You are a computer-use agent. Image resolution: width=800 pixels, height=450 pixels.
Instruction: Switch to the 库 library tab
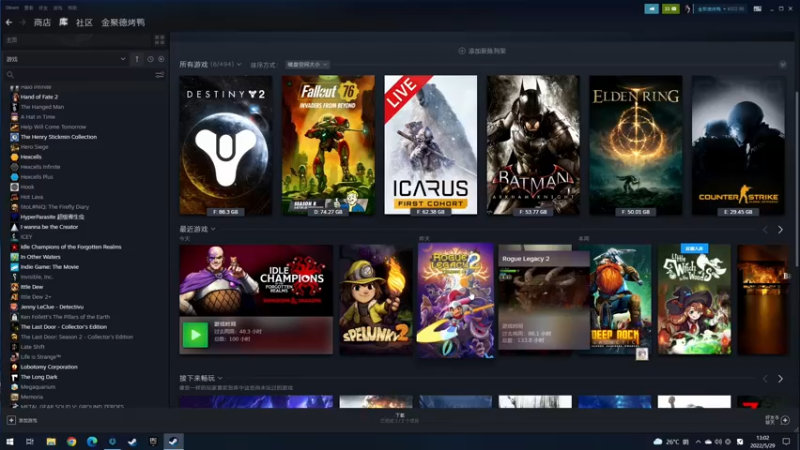pyautogui.click(x=63, y=22)
